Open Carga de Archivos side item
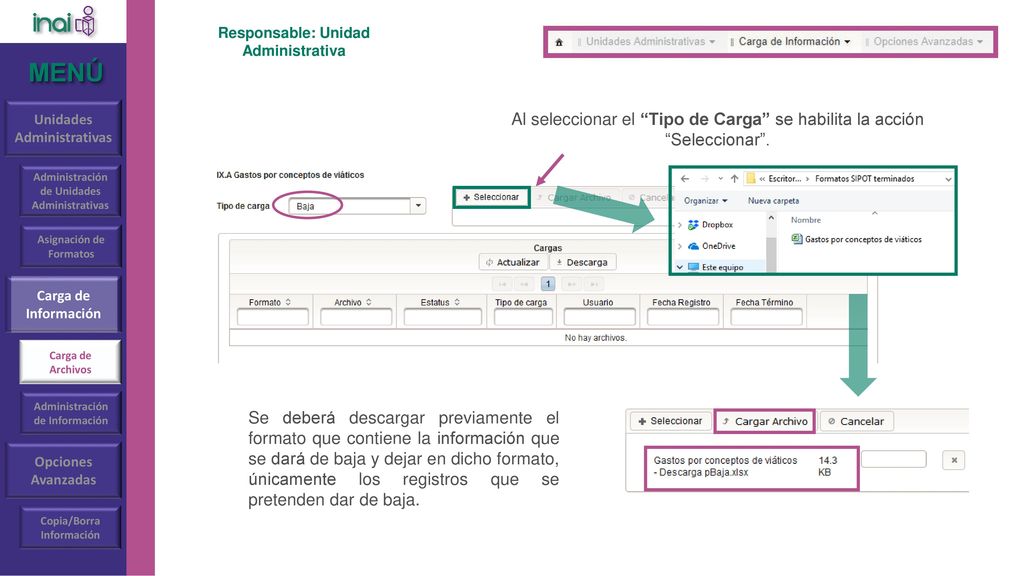1024x576 pixels. pyautogui.click(x=70, y=362)
